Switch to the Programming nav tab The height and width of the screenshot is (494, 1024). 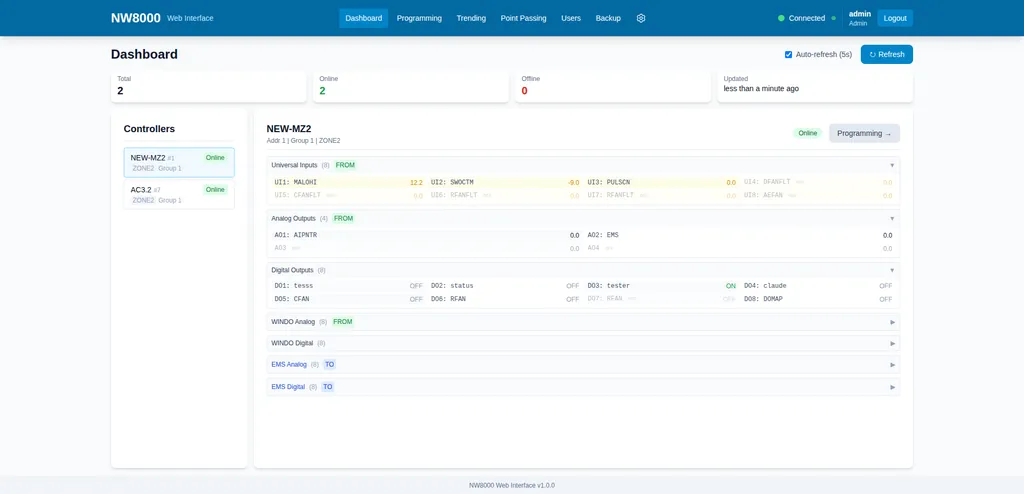point(419,18)
